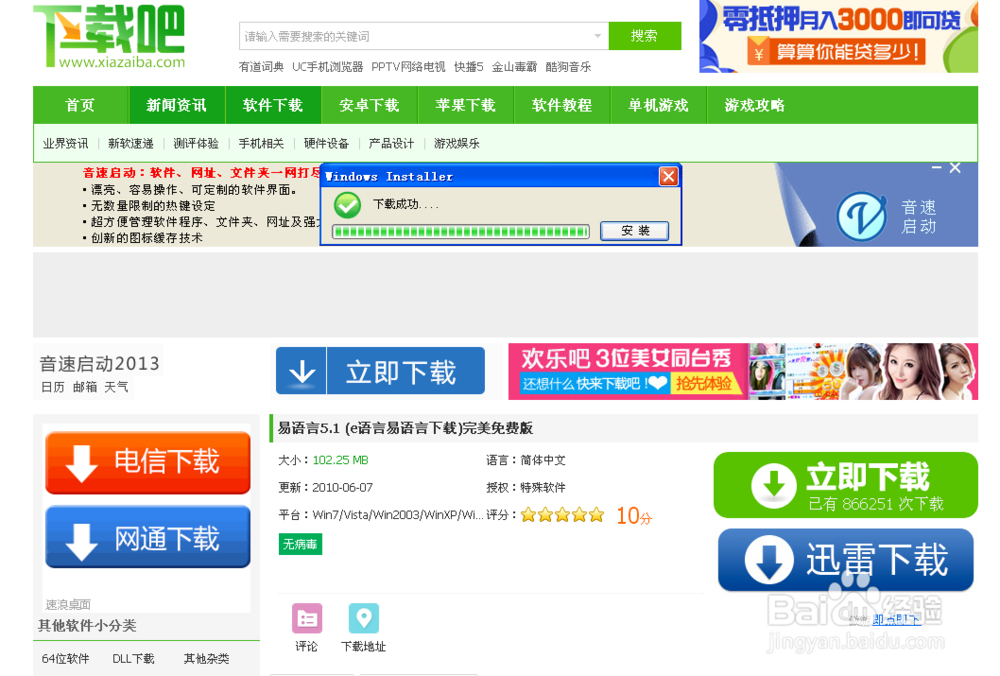Click the green download progress bar
This screenshot has width=1000, height=676.
[x=460, y=231]
